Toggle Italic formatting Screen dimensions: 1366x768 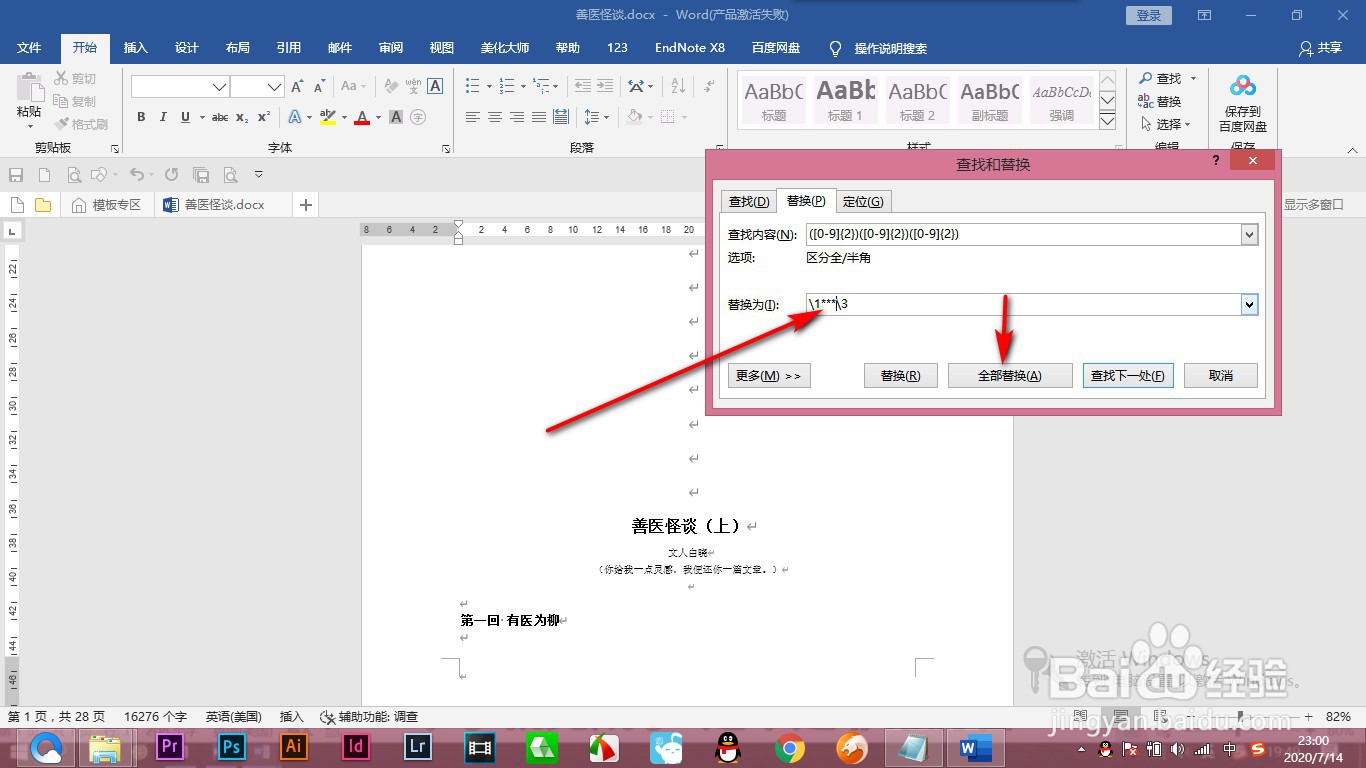pyautogui.click(x=163, y=117)
